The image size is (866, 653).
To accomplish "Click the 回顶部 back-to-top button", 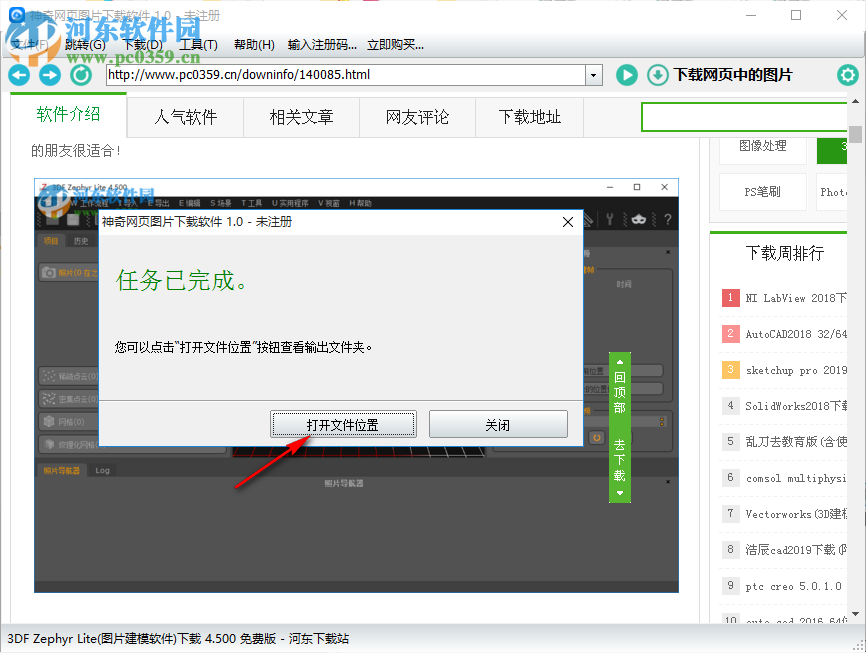I will (x=619, y=391).
